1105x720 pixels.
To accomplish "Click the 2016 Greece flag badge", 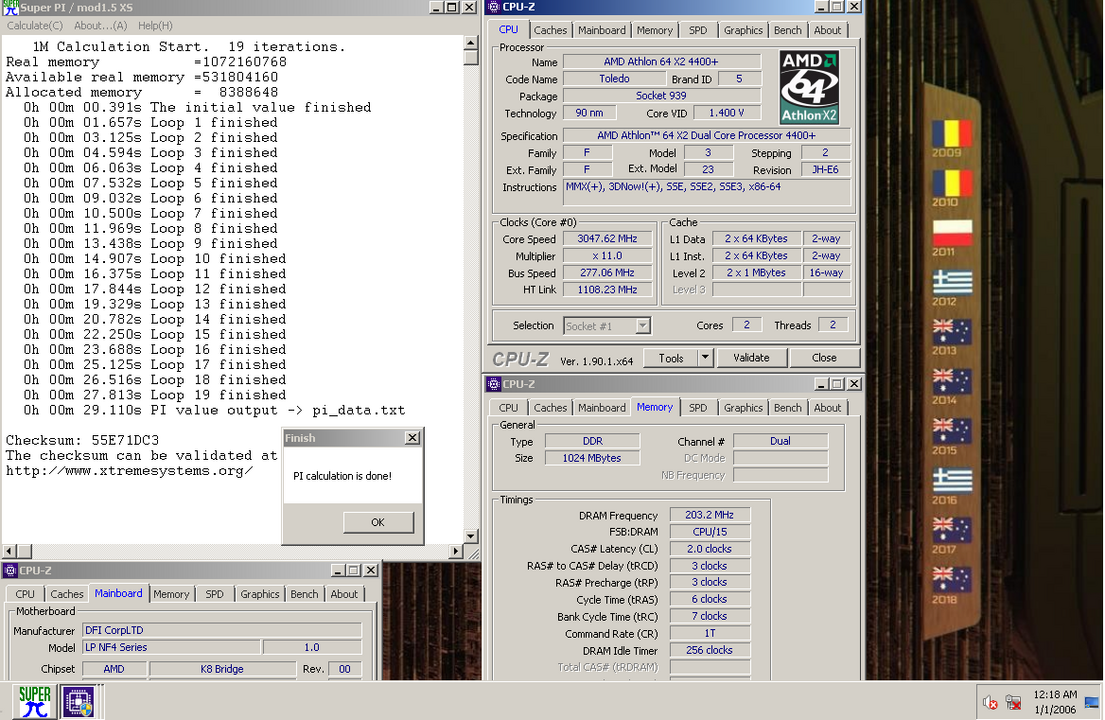I will pos(952,482).
